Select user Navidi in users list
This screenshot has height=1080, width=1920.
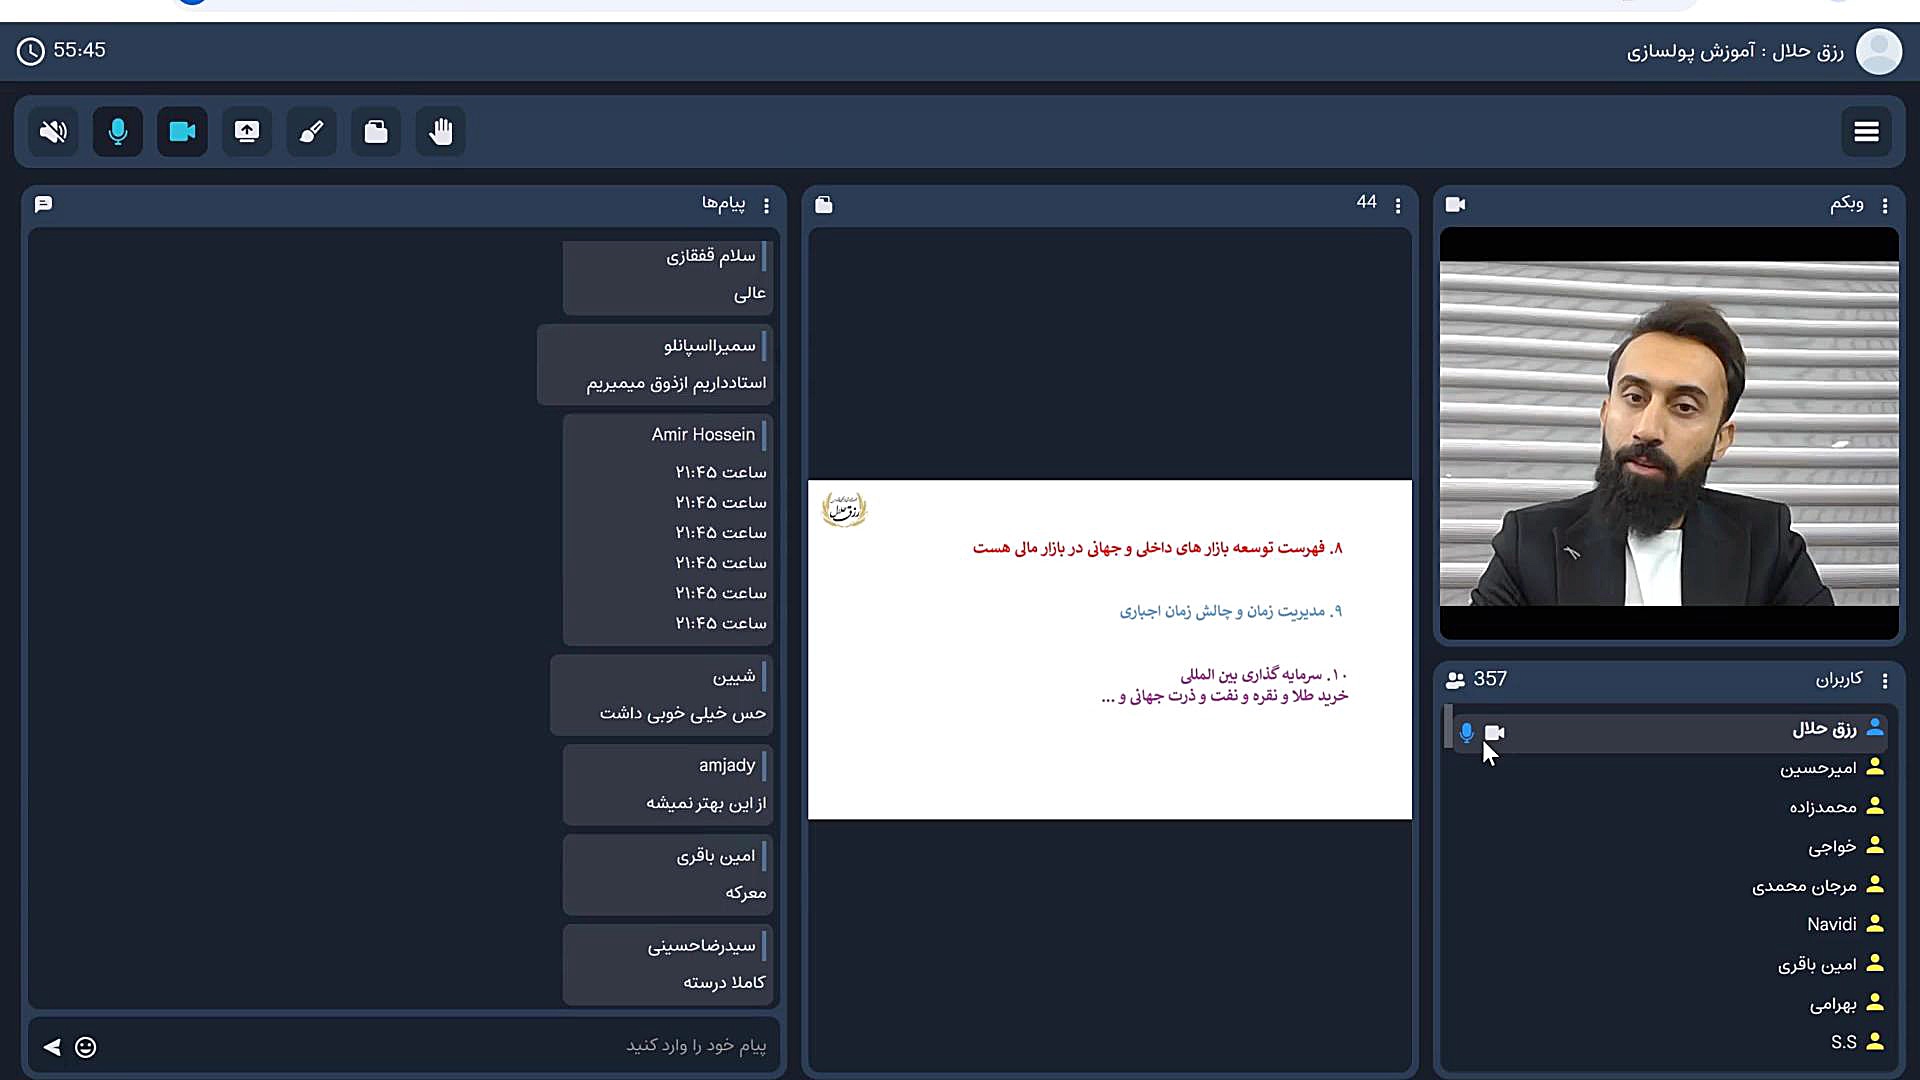pos(1831,924)
